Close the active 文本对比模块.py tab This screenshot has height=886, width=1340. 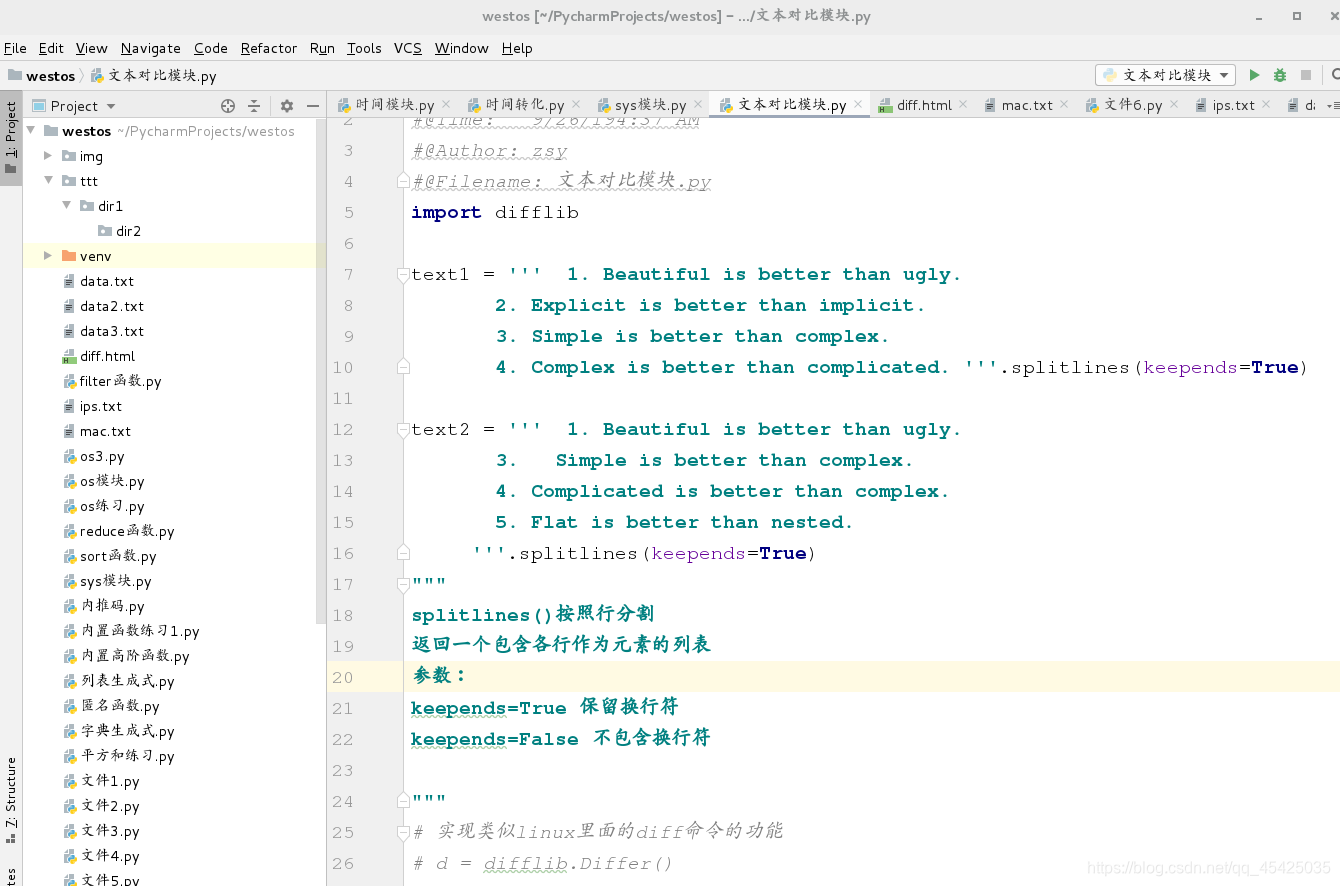[858, 104]
